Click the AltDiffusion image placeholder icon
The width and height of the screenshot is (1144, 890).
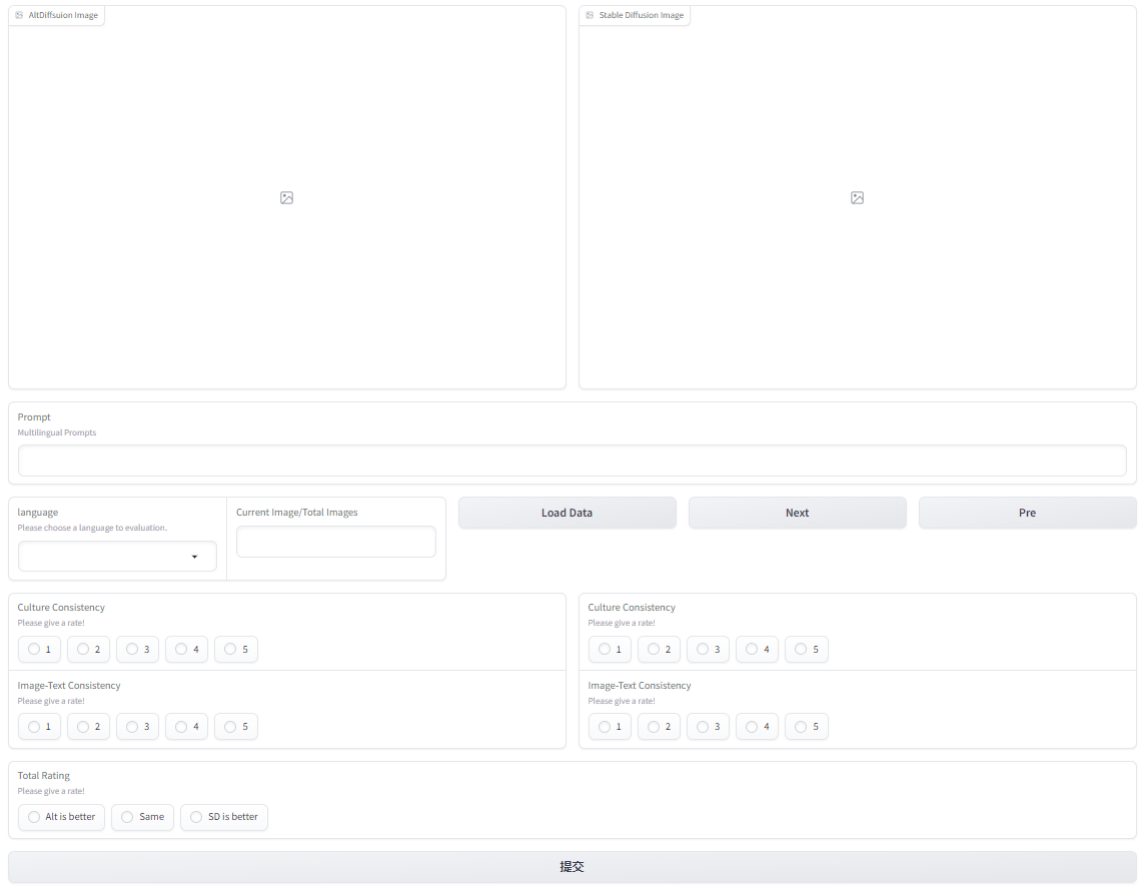[x=287, y=198]
